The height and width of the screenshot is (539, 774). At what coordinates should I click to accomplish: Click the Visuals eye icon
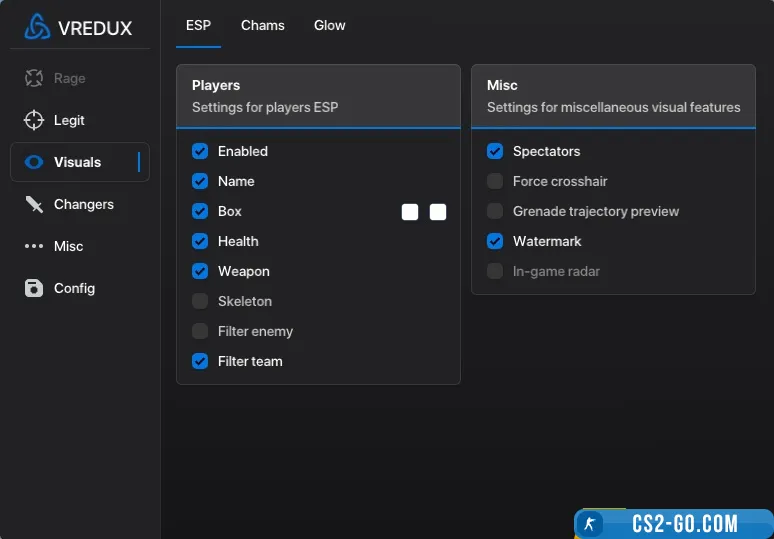34,162
